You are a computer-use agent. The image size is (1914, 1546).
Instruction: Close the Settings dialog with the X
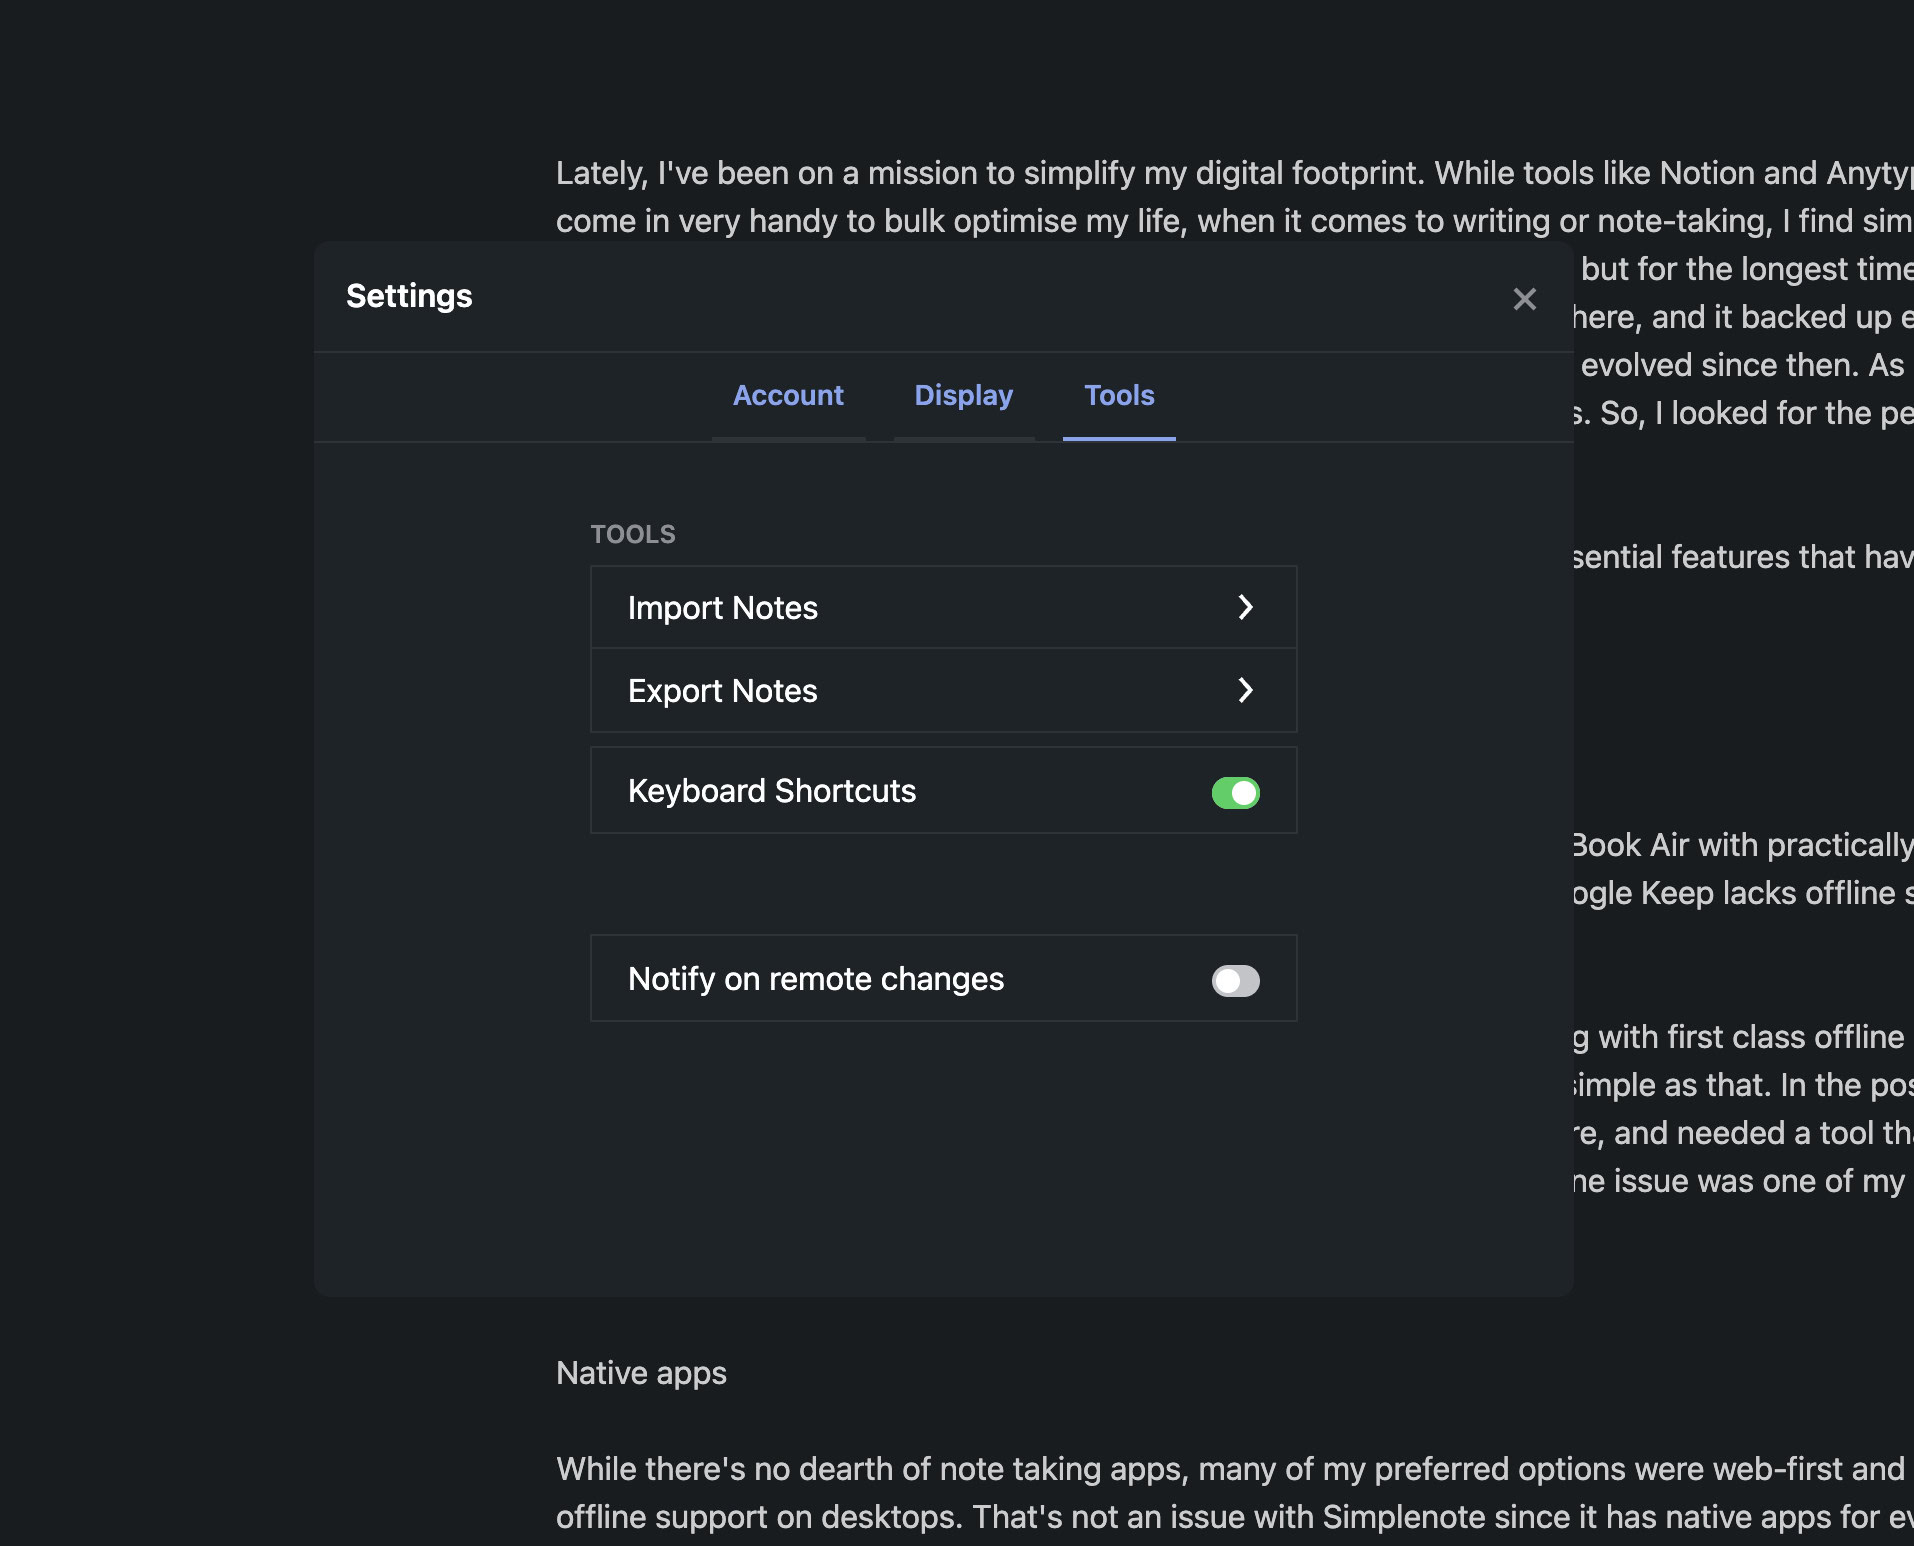click(1524, 299)
